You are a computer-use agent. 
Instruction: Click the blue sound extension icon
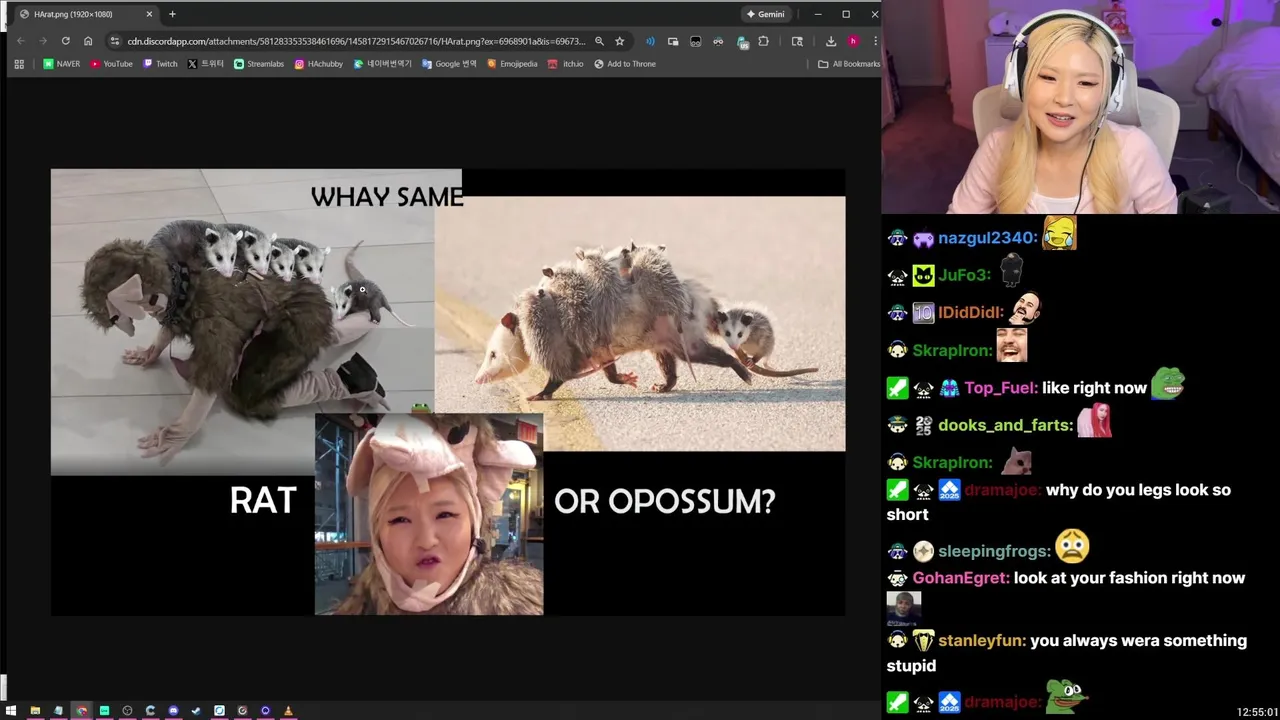[x=650, y=41]
